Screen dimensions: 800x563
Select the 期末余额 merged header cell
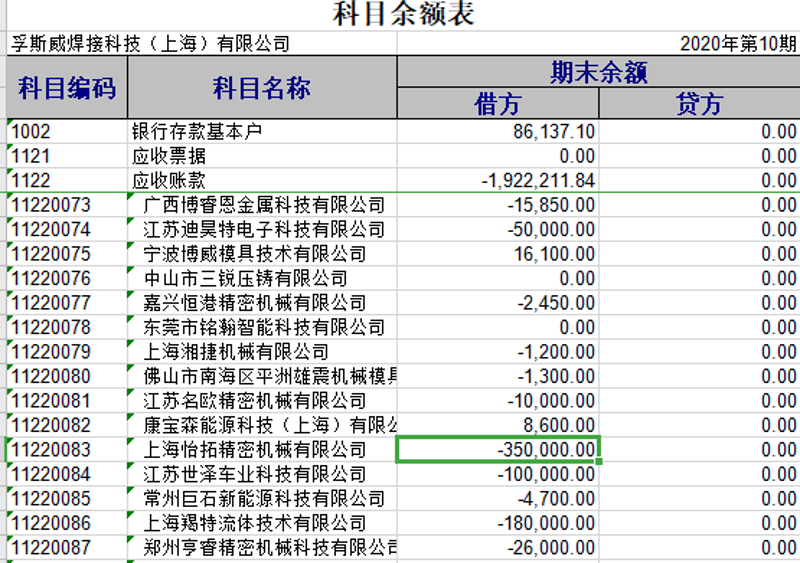598,72
